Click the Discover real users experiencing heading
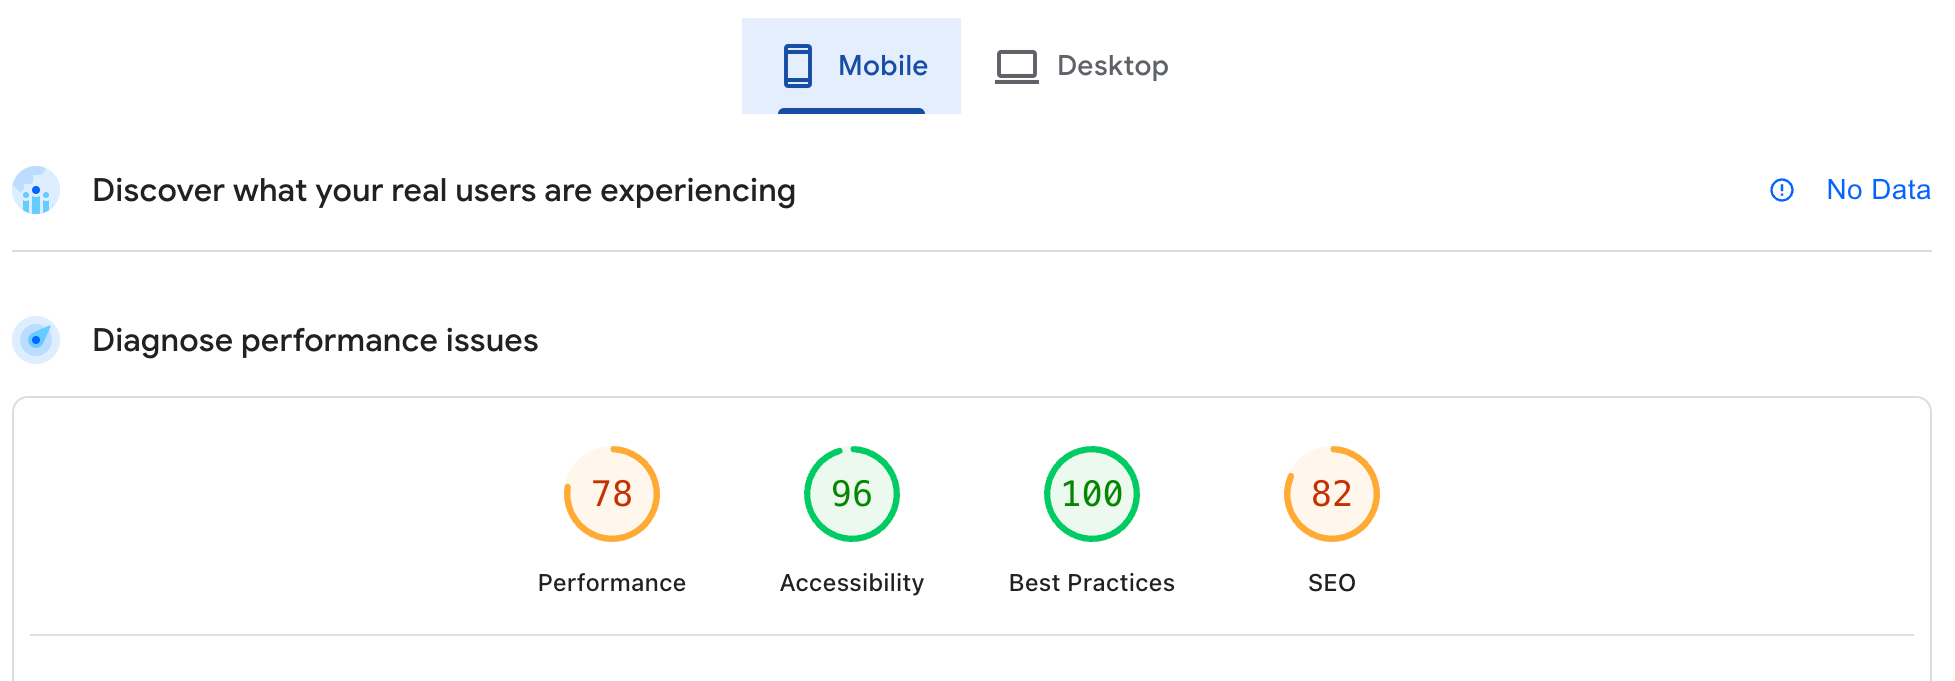 444,190
